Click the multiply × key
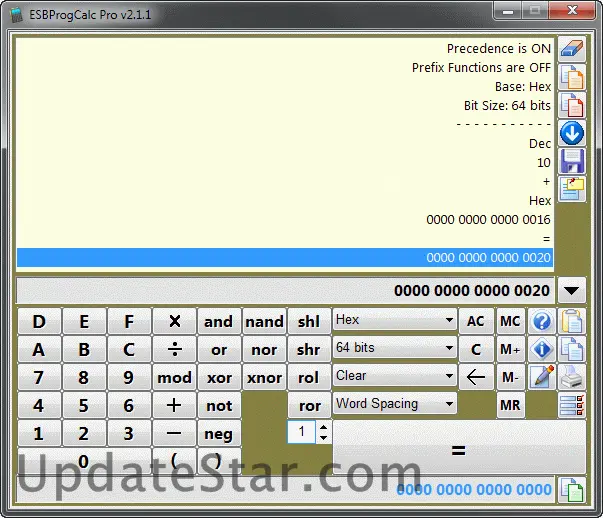Image resolution: width=603 pixels, height=518 pixels. pyautogui.click(x=175, y=321)
